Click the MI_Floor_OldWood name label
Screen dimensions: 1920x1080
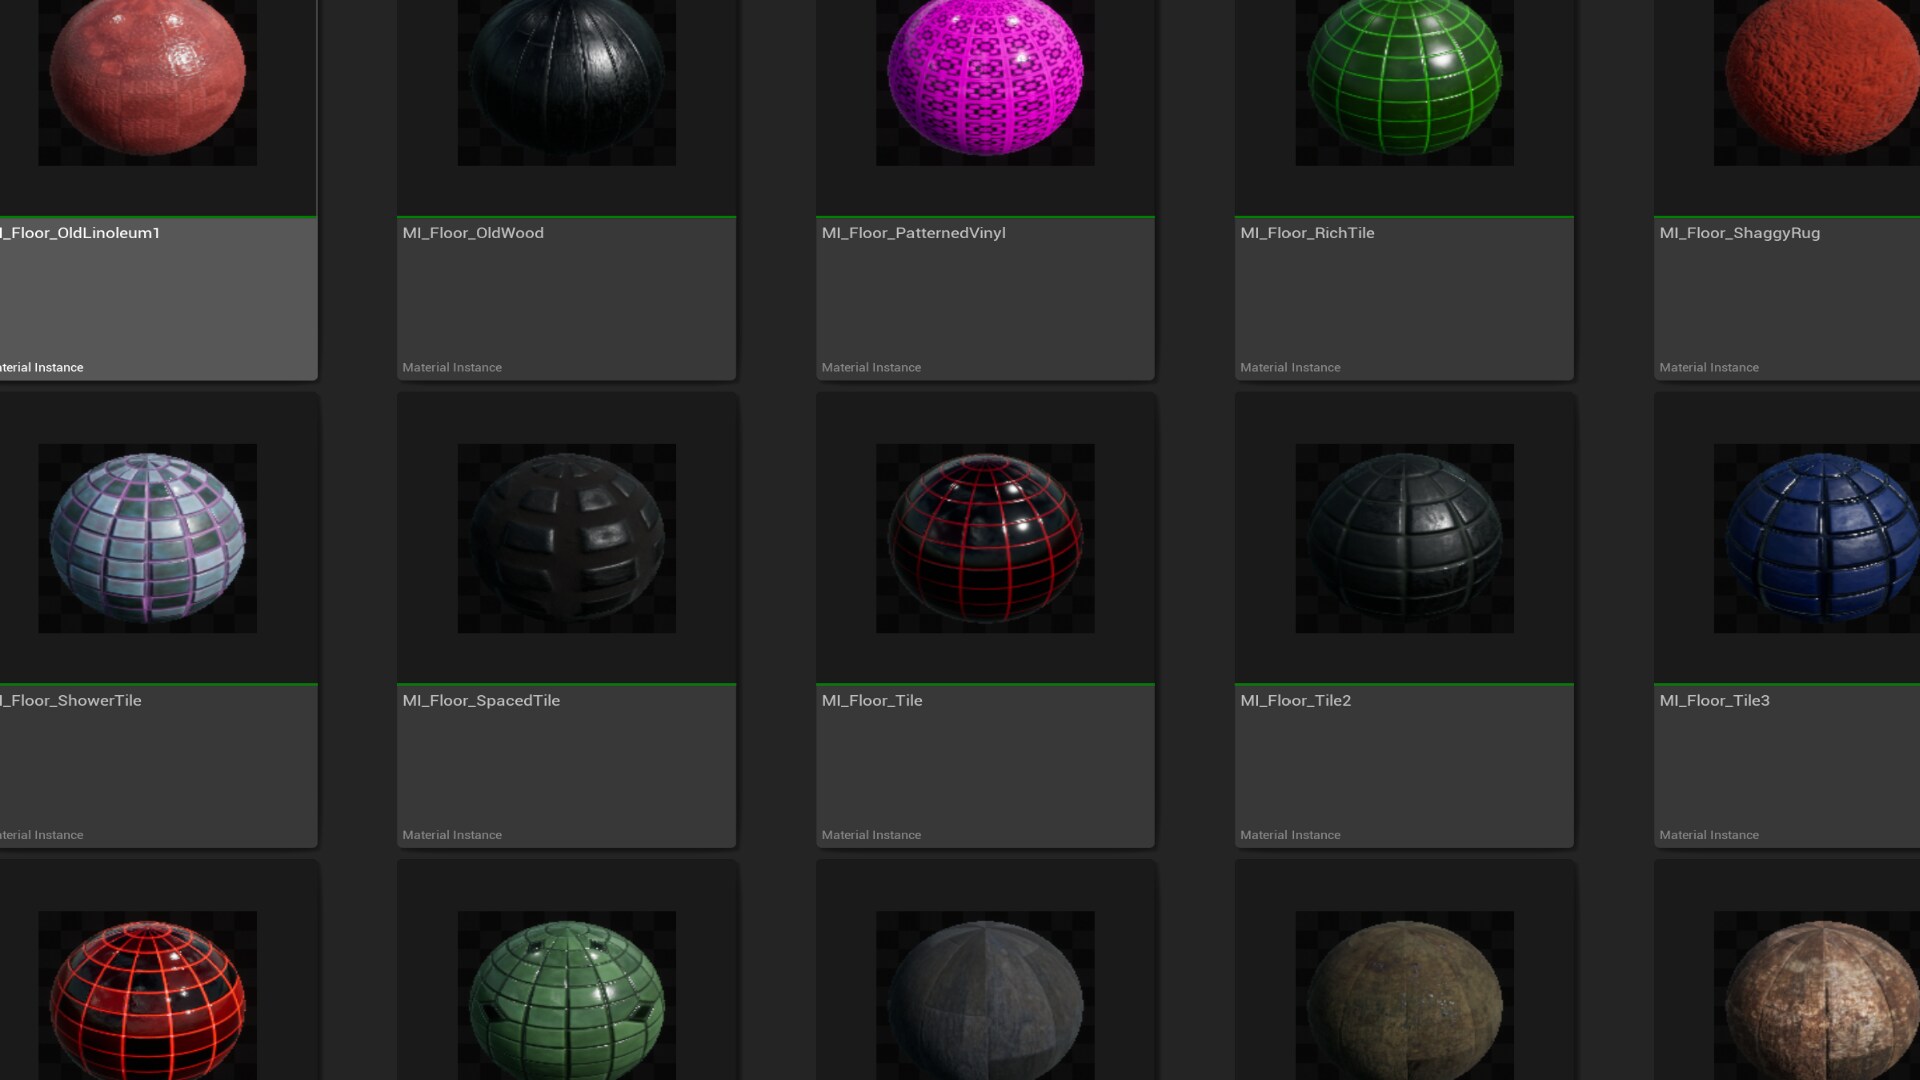(473, 232)
